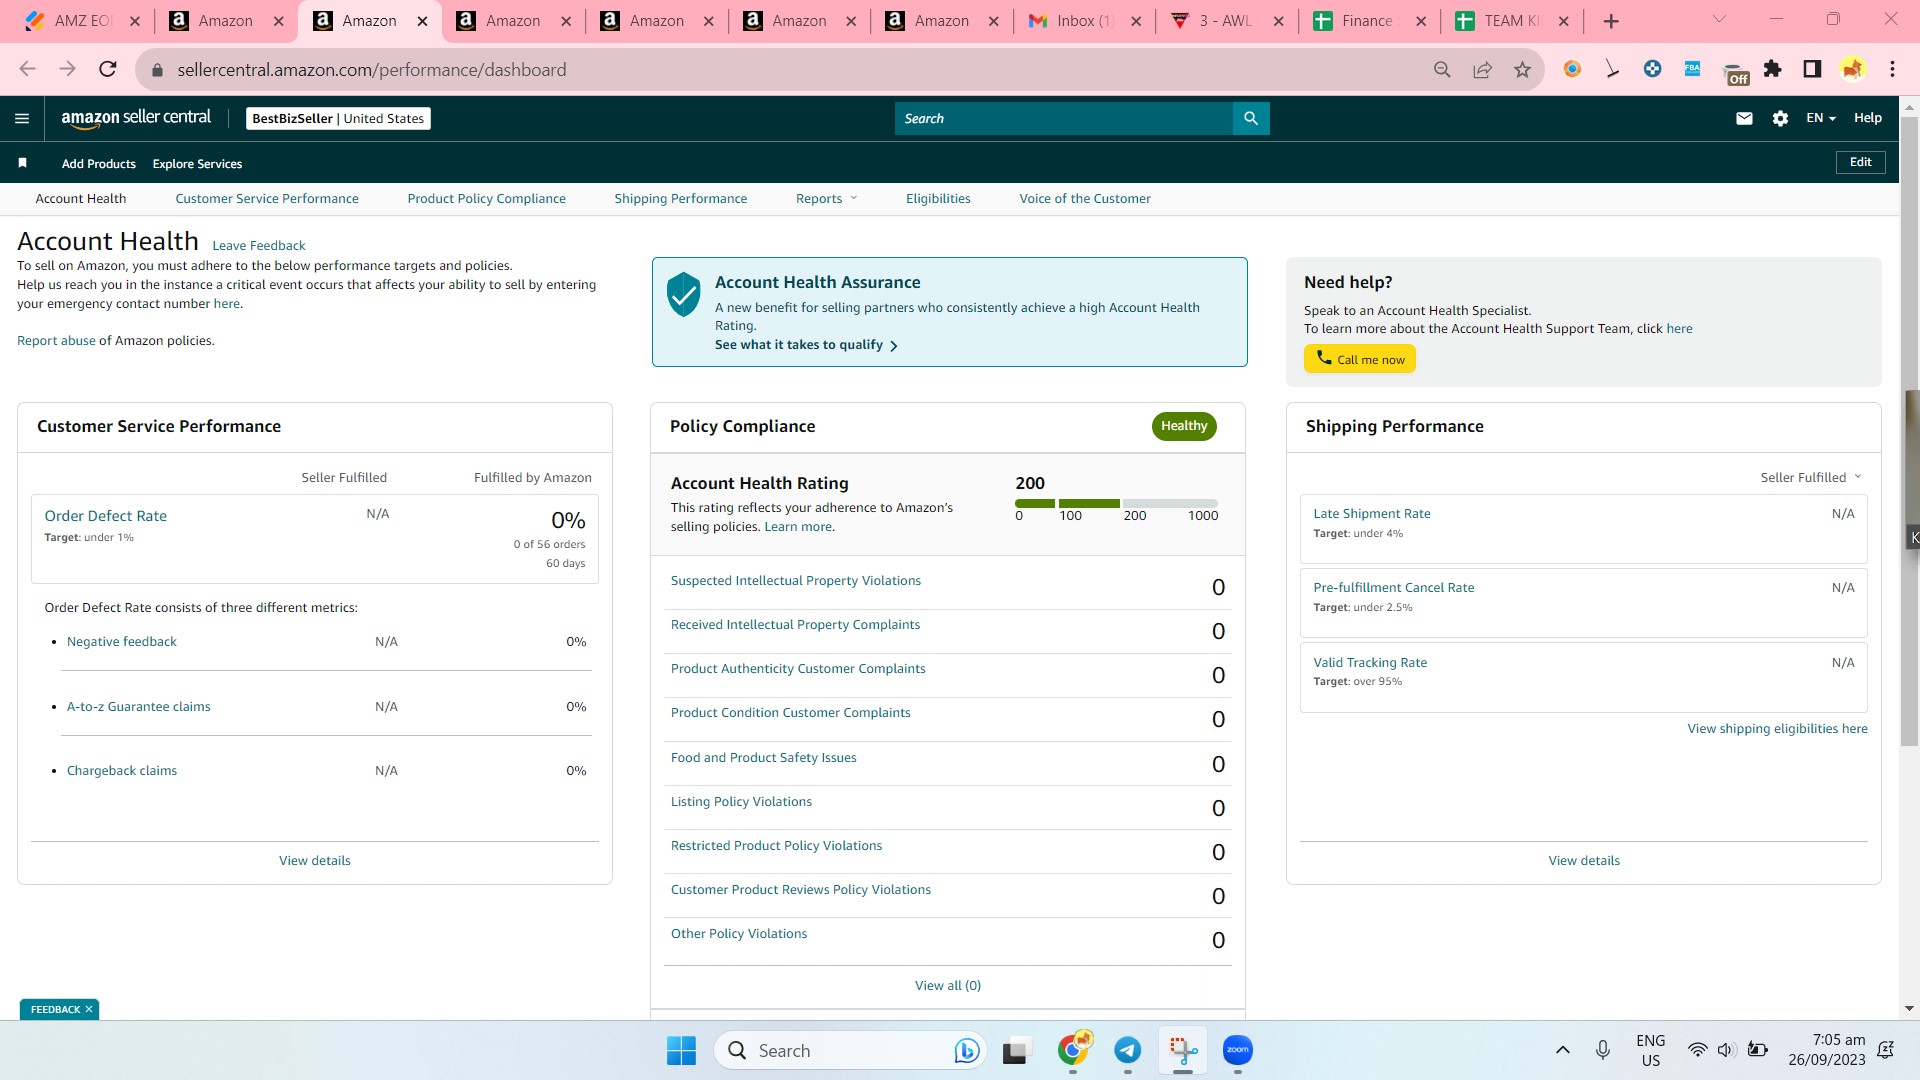Click the Account Health Rating progress bar

[1116, 503]
